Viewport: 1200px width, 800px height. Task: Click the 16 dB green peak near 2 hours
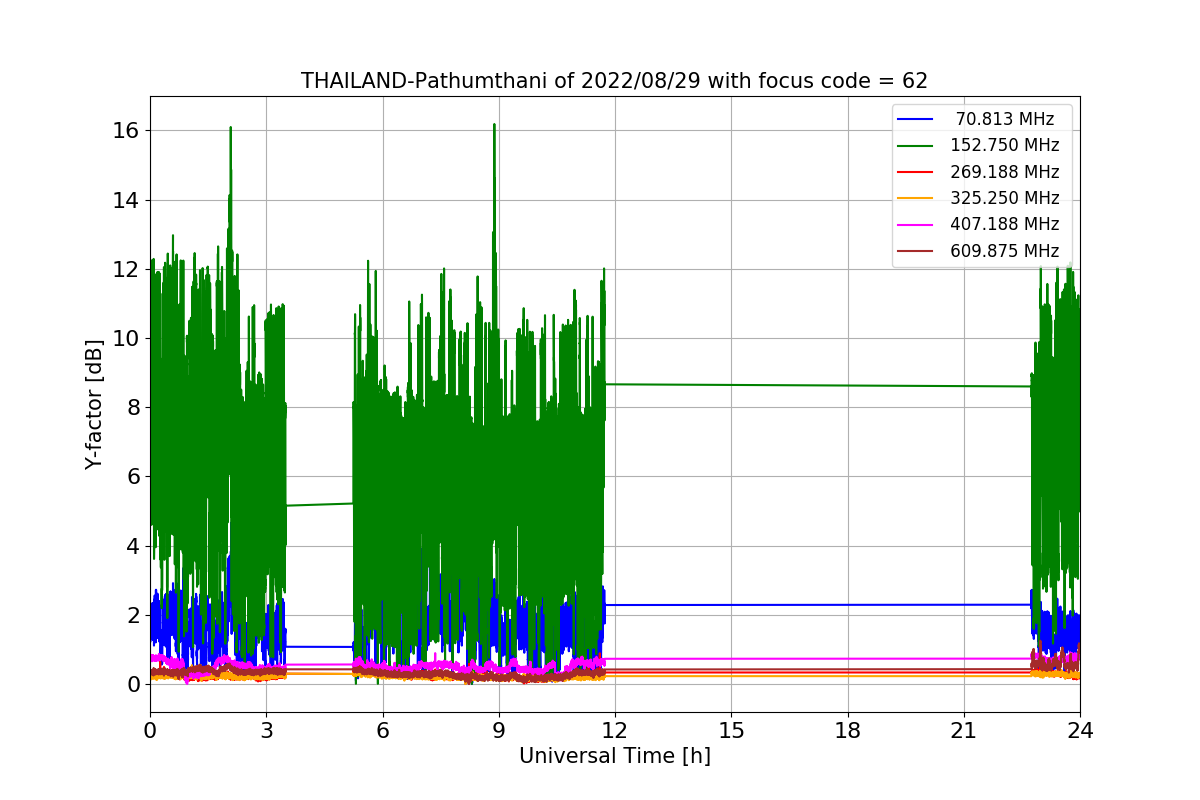[x=231, y=129]
